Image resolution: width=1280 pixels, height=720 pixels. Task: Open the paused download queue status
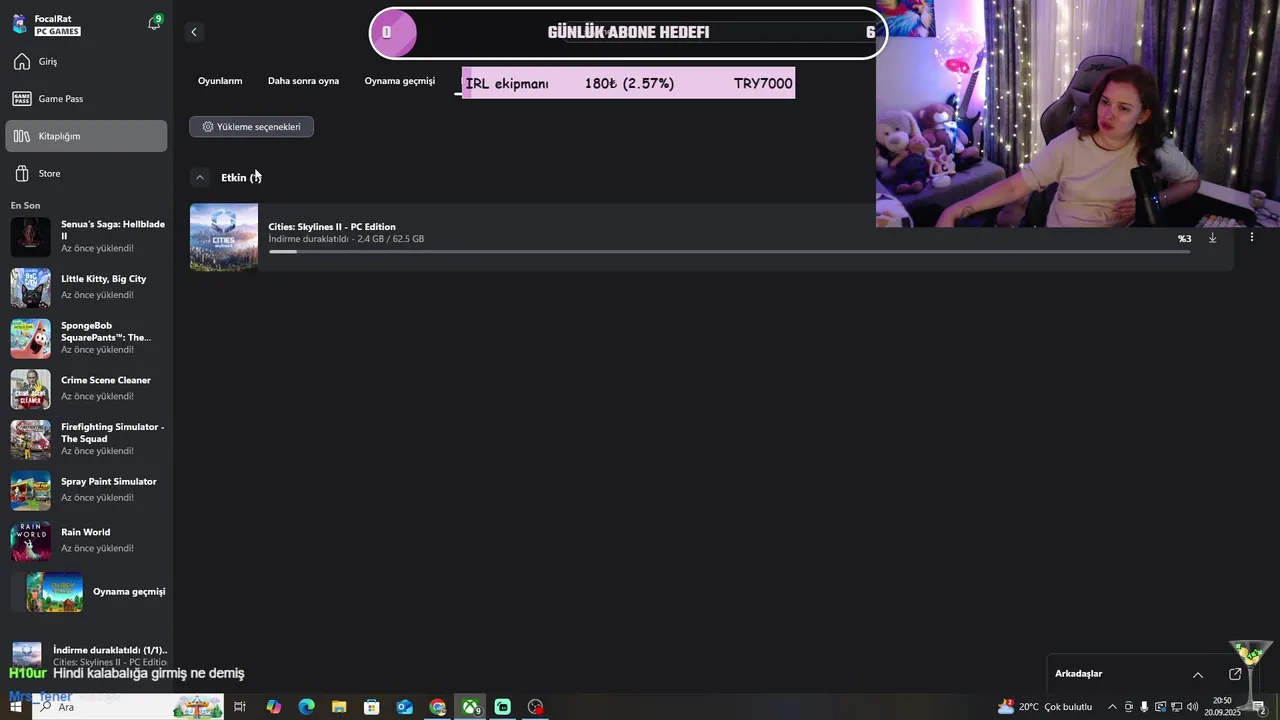click(87, 655)
